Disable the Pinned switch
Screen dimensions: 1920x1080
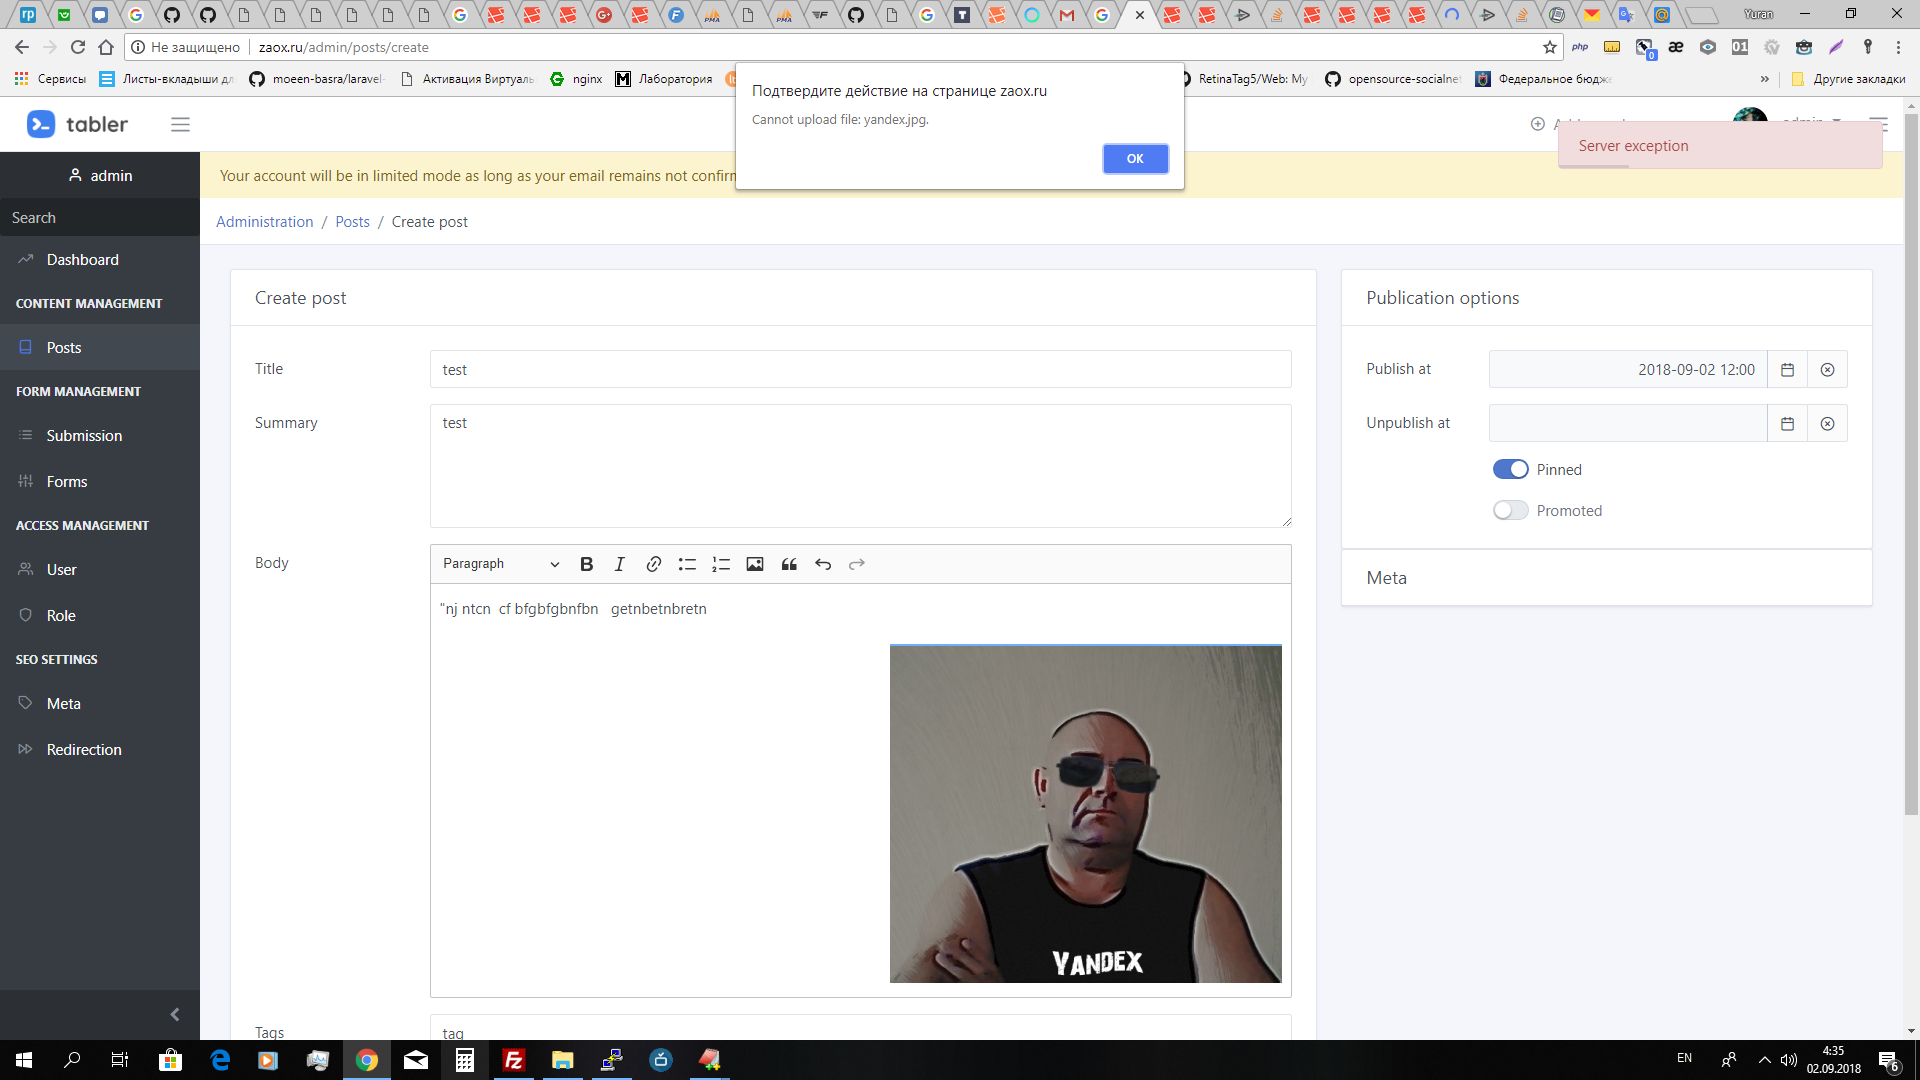[x=1510, y=470]
